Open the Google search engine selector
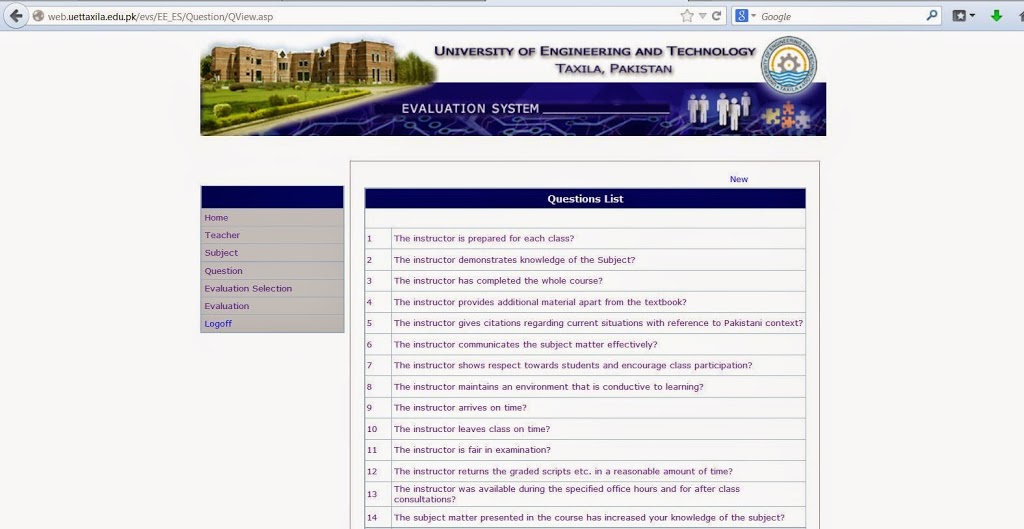The image size is (1024, 529). coord(744,16)
